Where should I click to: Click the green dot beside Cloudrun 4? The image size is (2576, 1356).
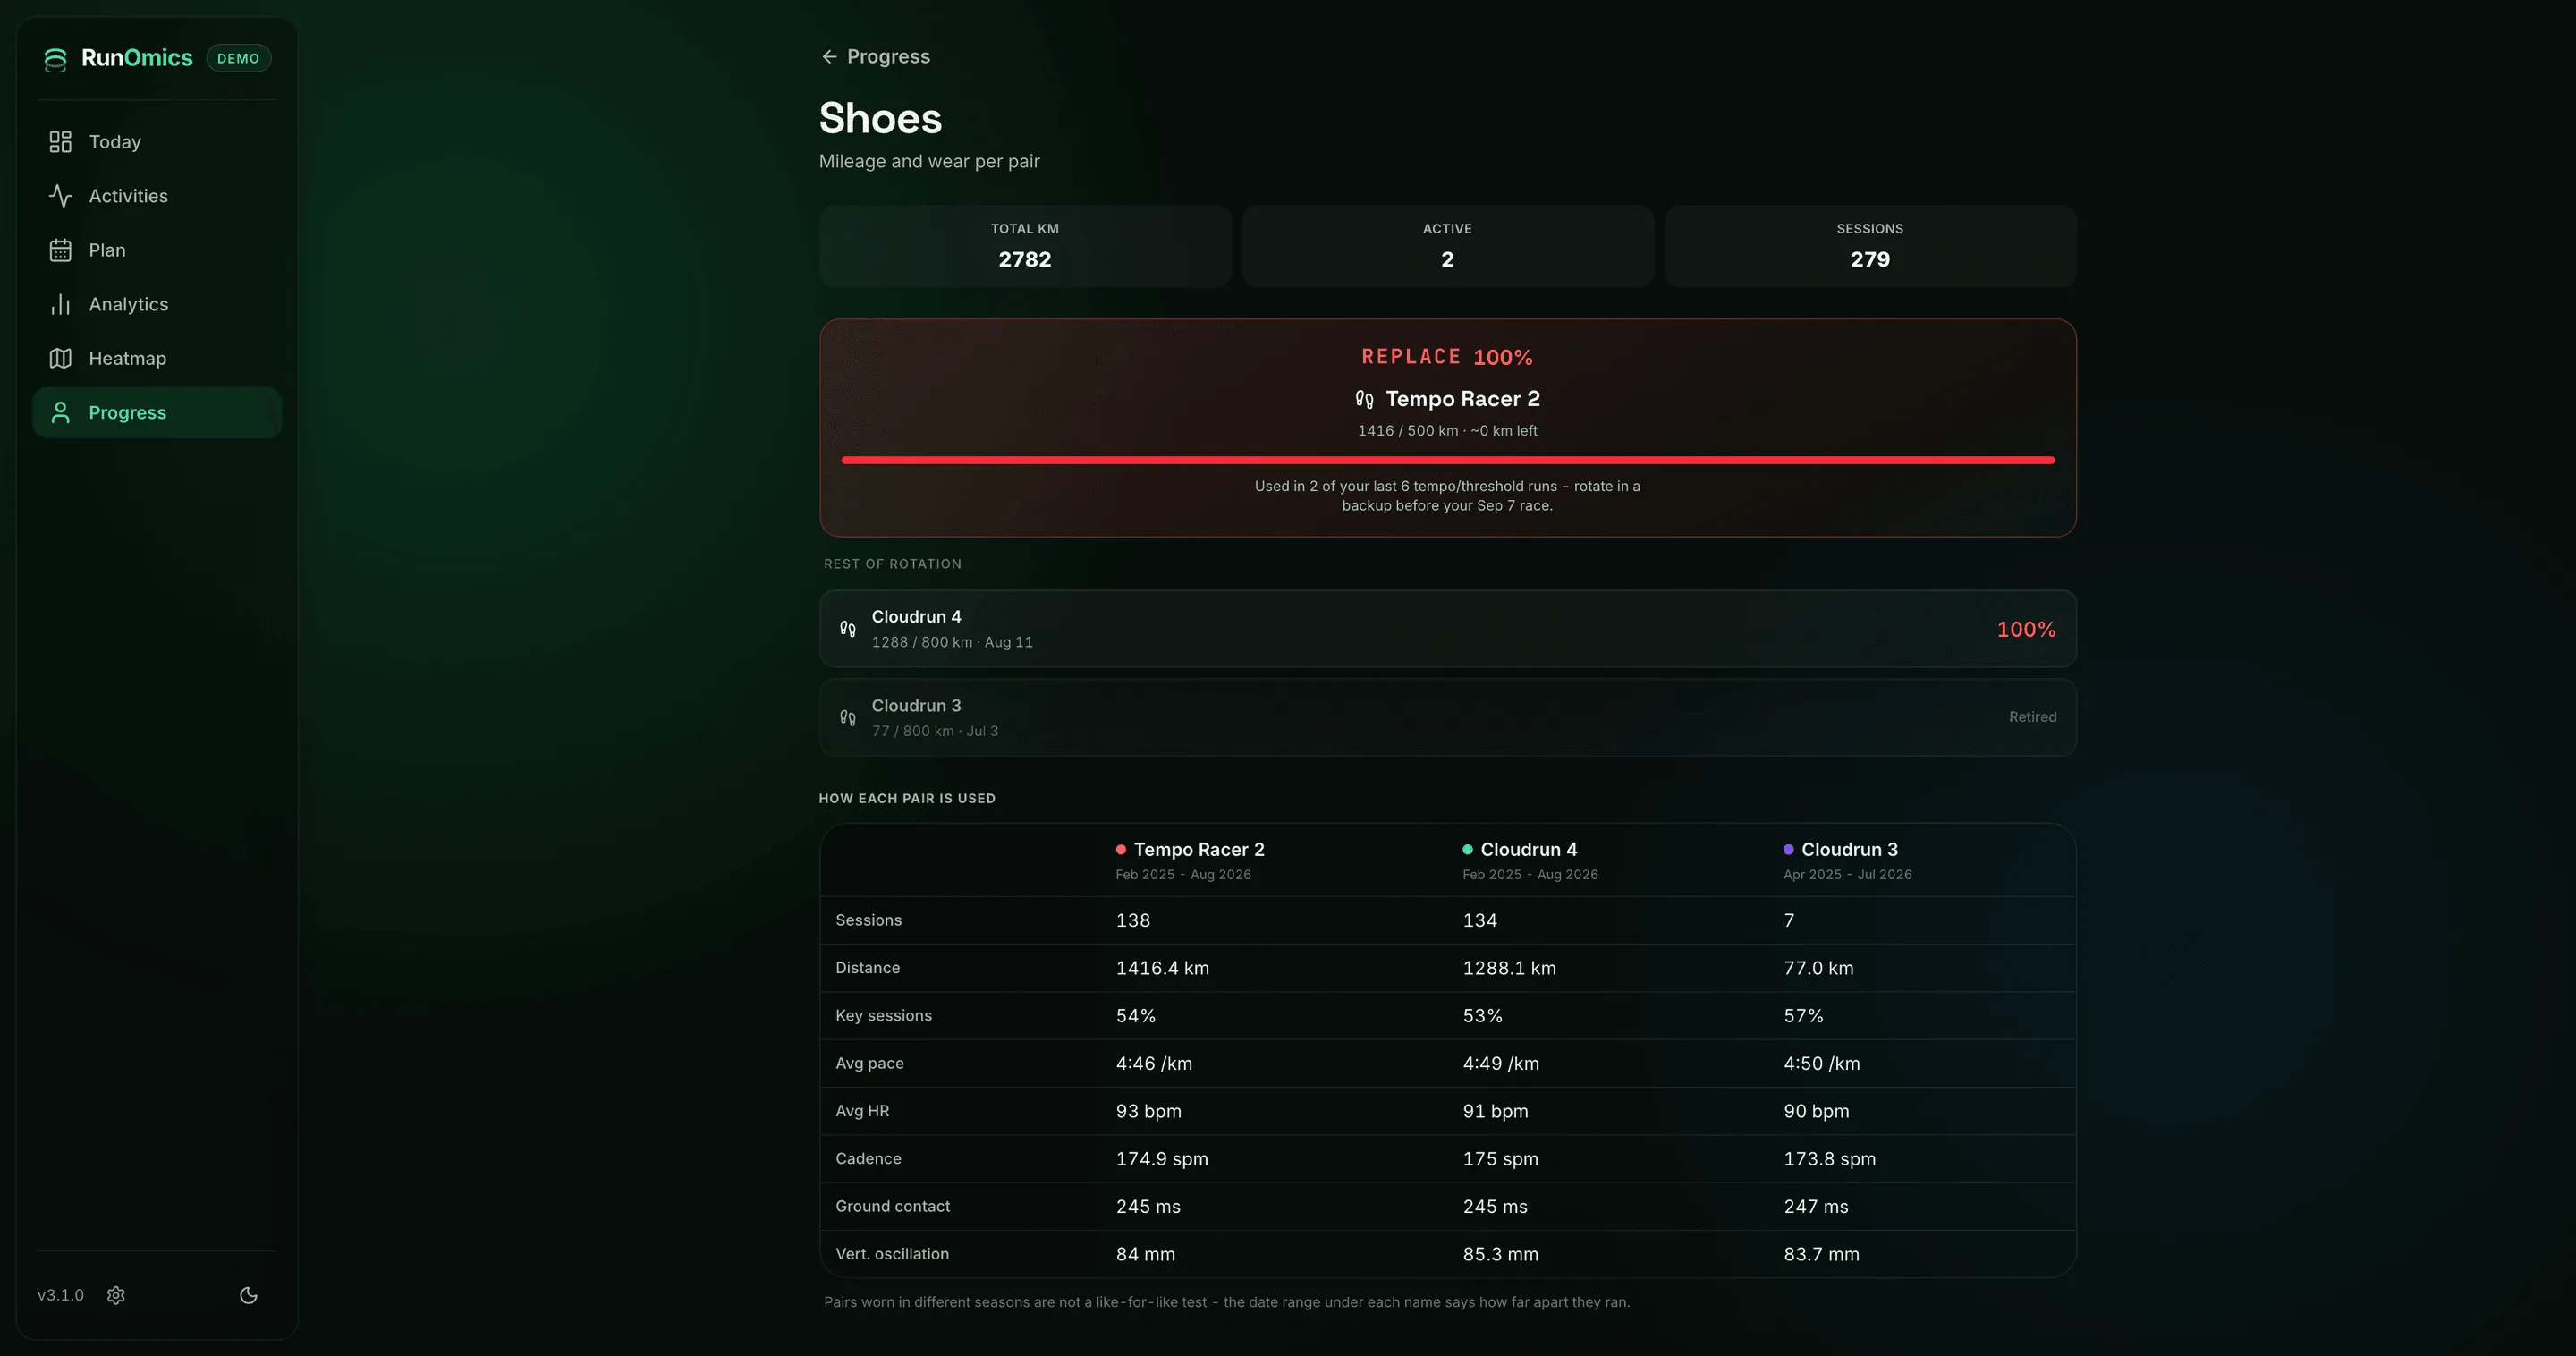click(x=1467, y=849)
